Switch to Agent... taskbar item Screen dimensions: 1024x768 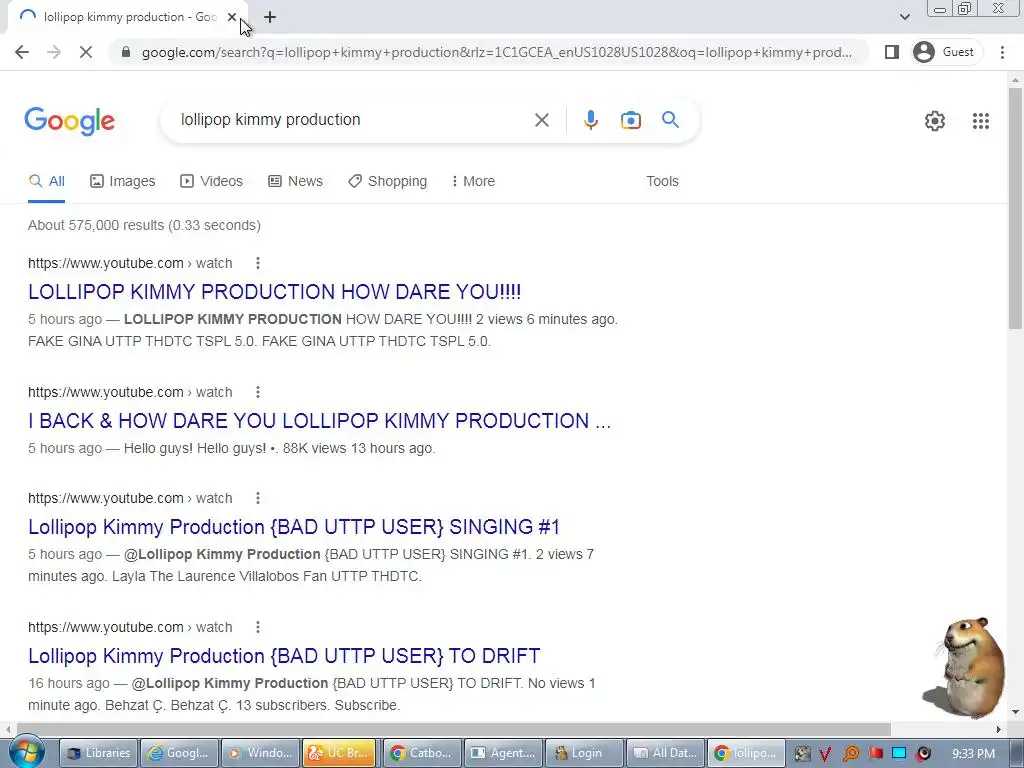(503, 753)
